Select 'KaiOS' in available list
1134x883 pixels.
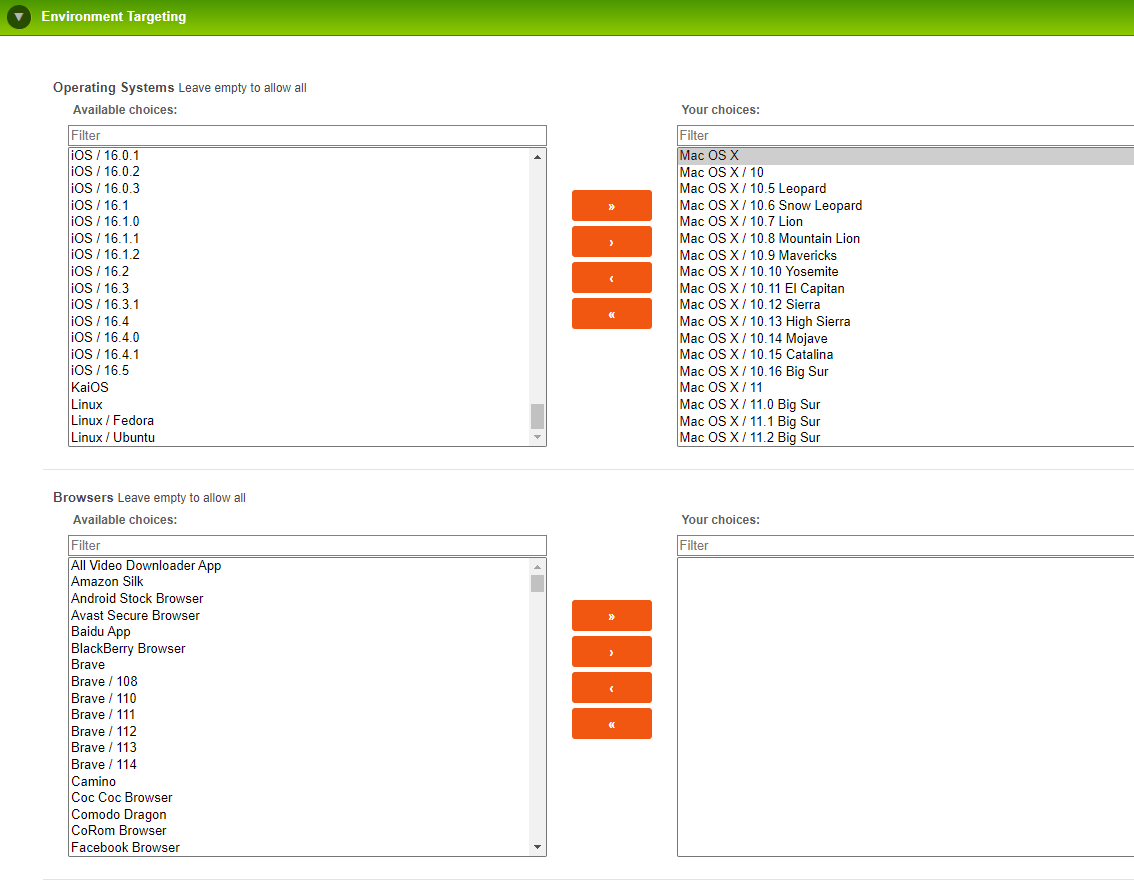299,388
